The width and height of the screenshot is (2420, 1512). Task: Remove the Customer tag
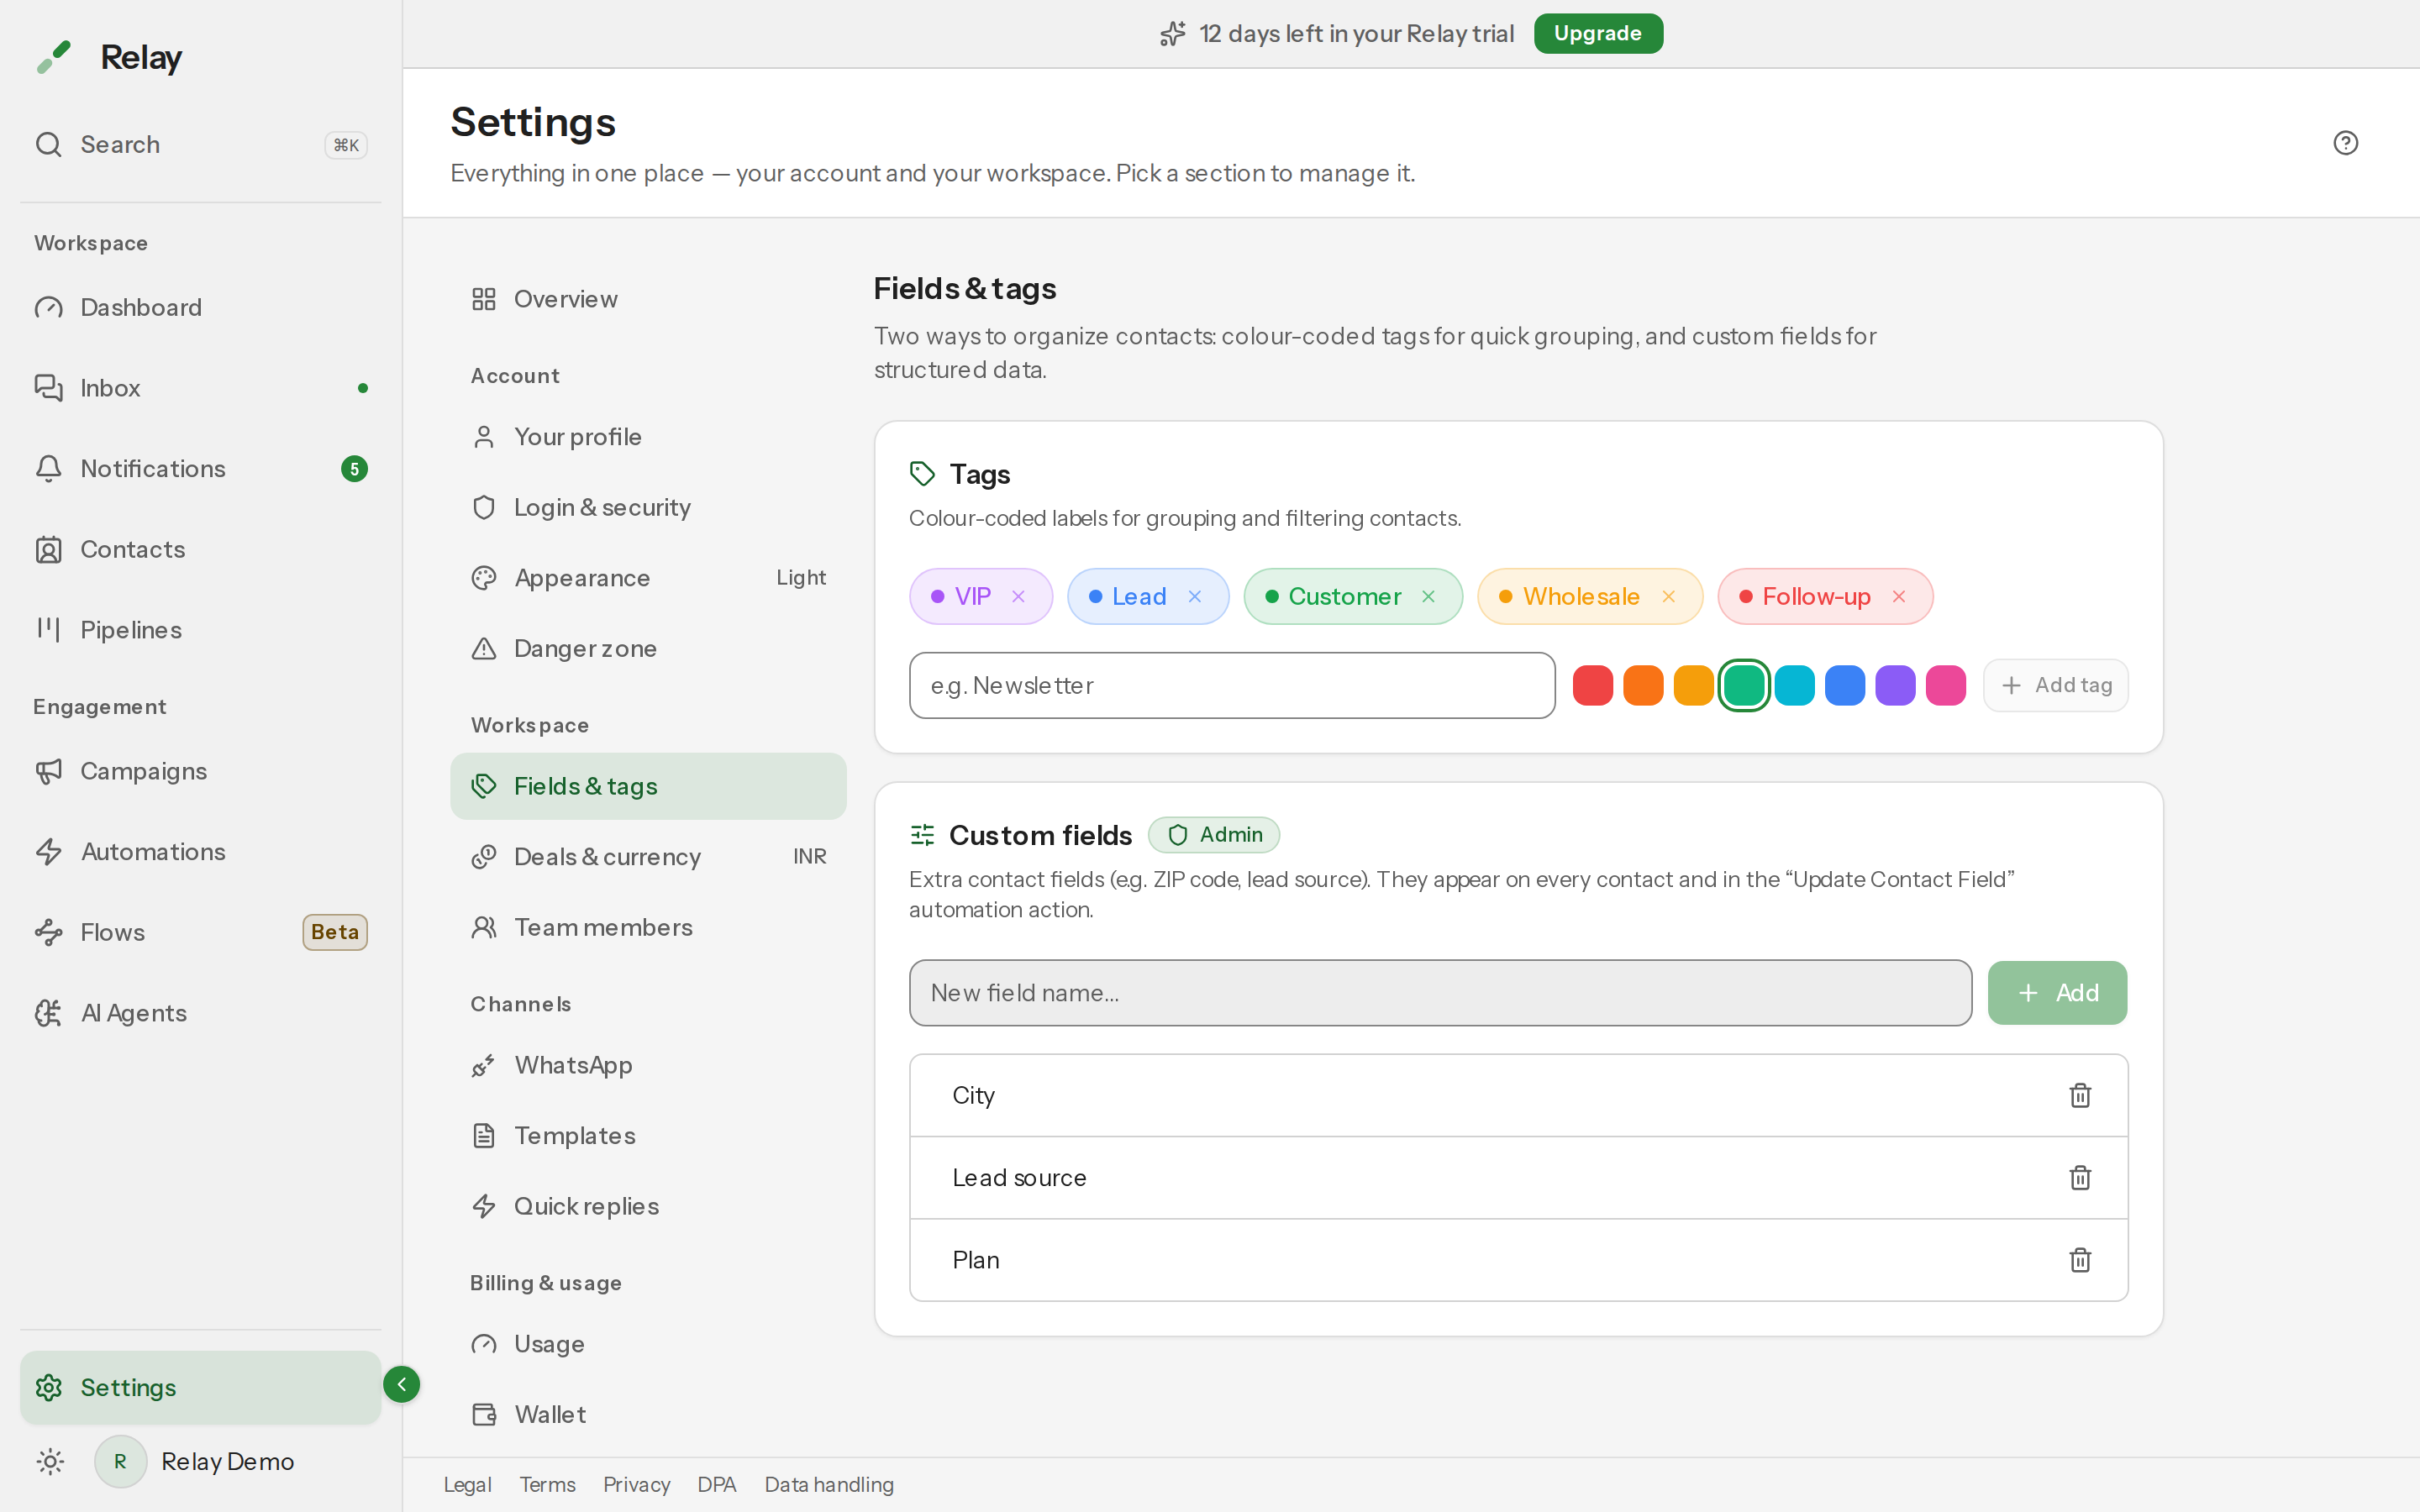point(1428,597)
